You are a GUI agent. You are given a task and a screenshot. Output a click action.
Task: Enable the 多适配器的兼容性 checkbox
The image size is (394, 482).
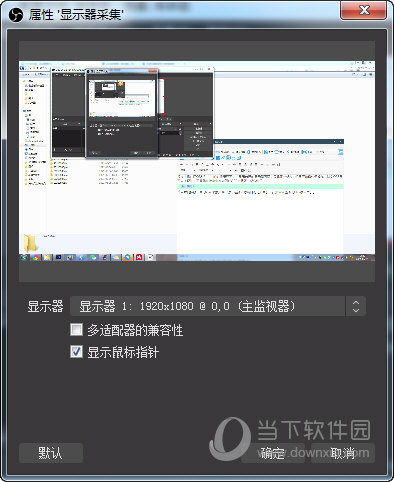77,330
